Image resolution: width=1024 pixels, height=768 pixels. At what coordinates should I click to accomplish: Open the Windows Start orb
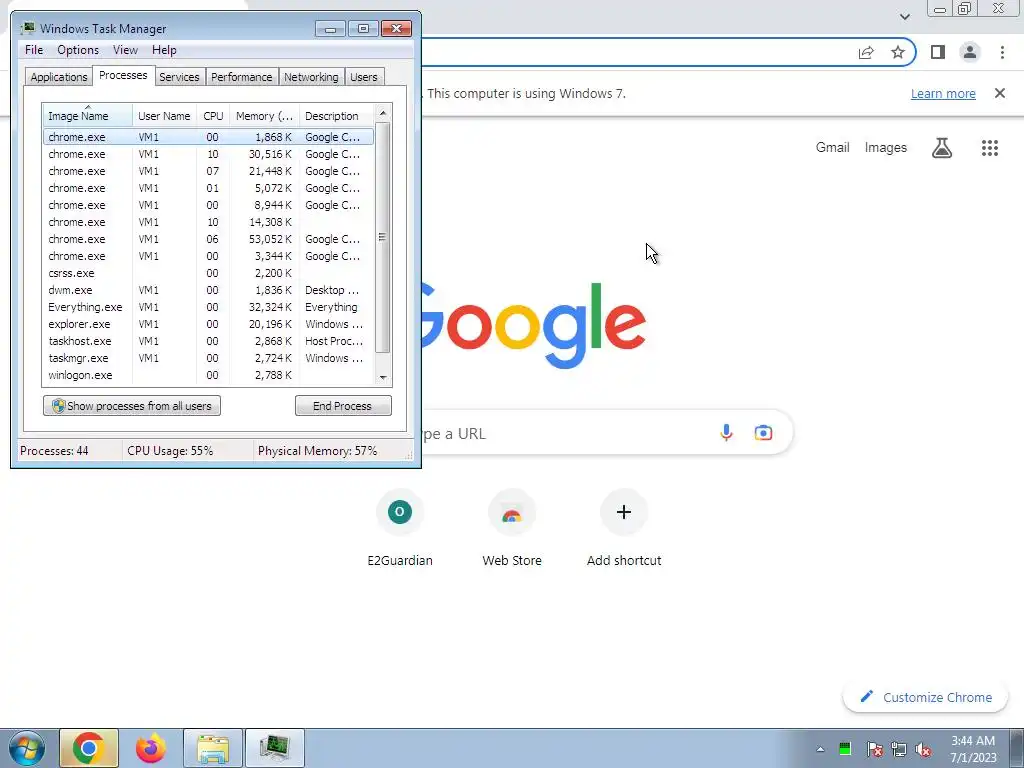tap(26, 748)
